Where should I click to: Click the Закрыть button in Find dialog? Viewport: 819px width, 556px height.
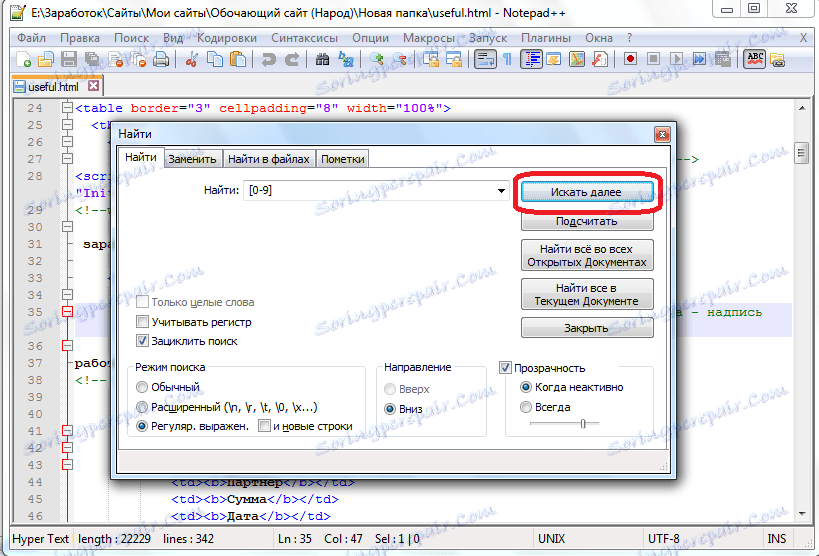587,328
